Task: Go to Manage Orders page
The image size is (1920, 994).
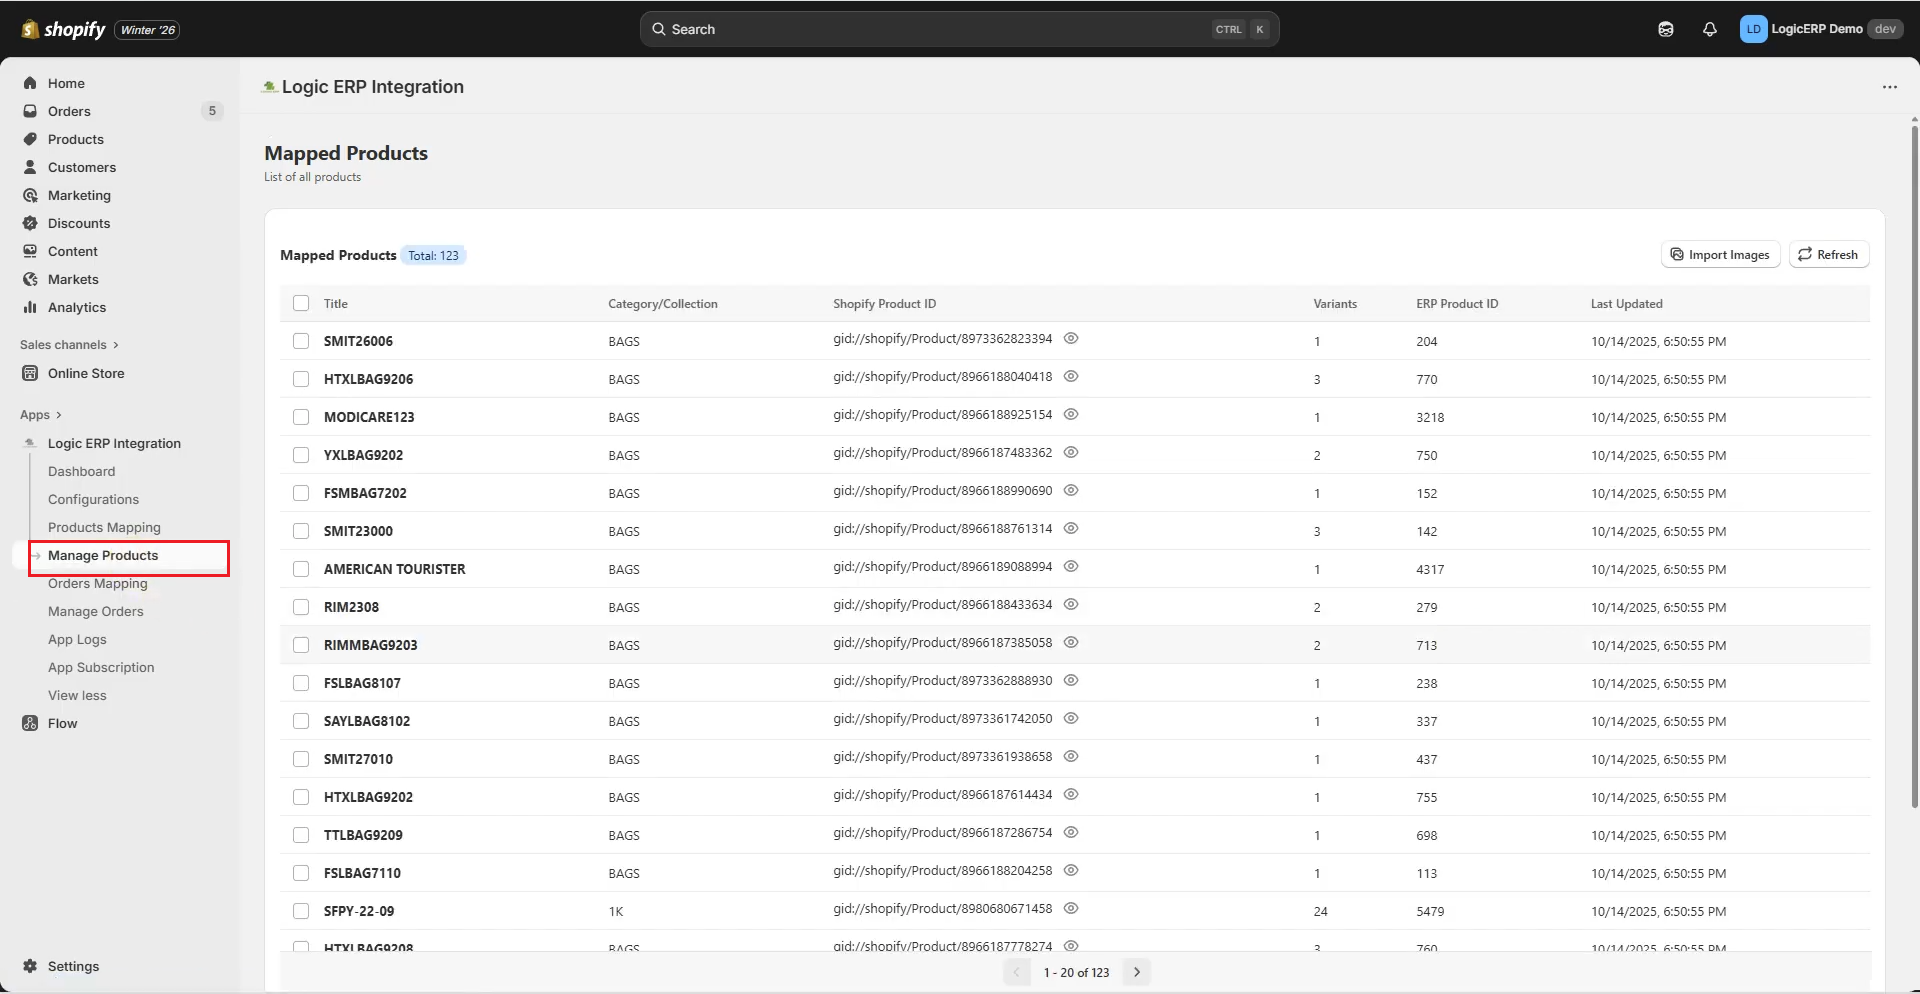Action: point(96,611)
